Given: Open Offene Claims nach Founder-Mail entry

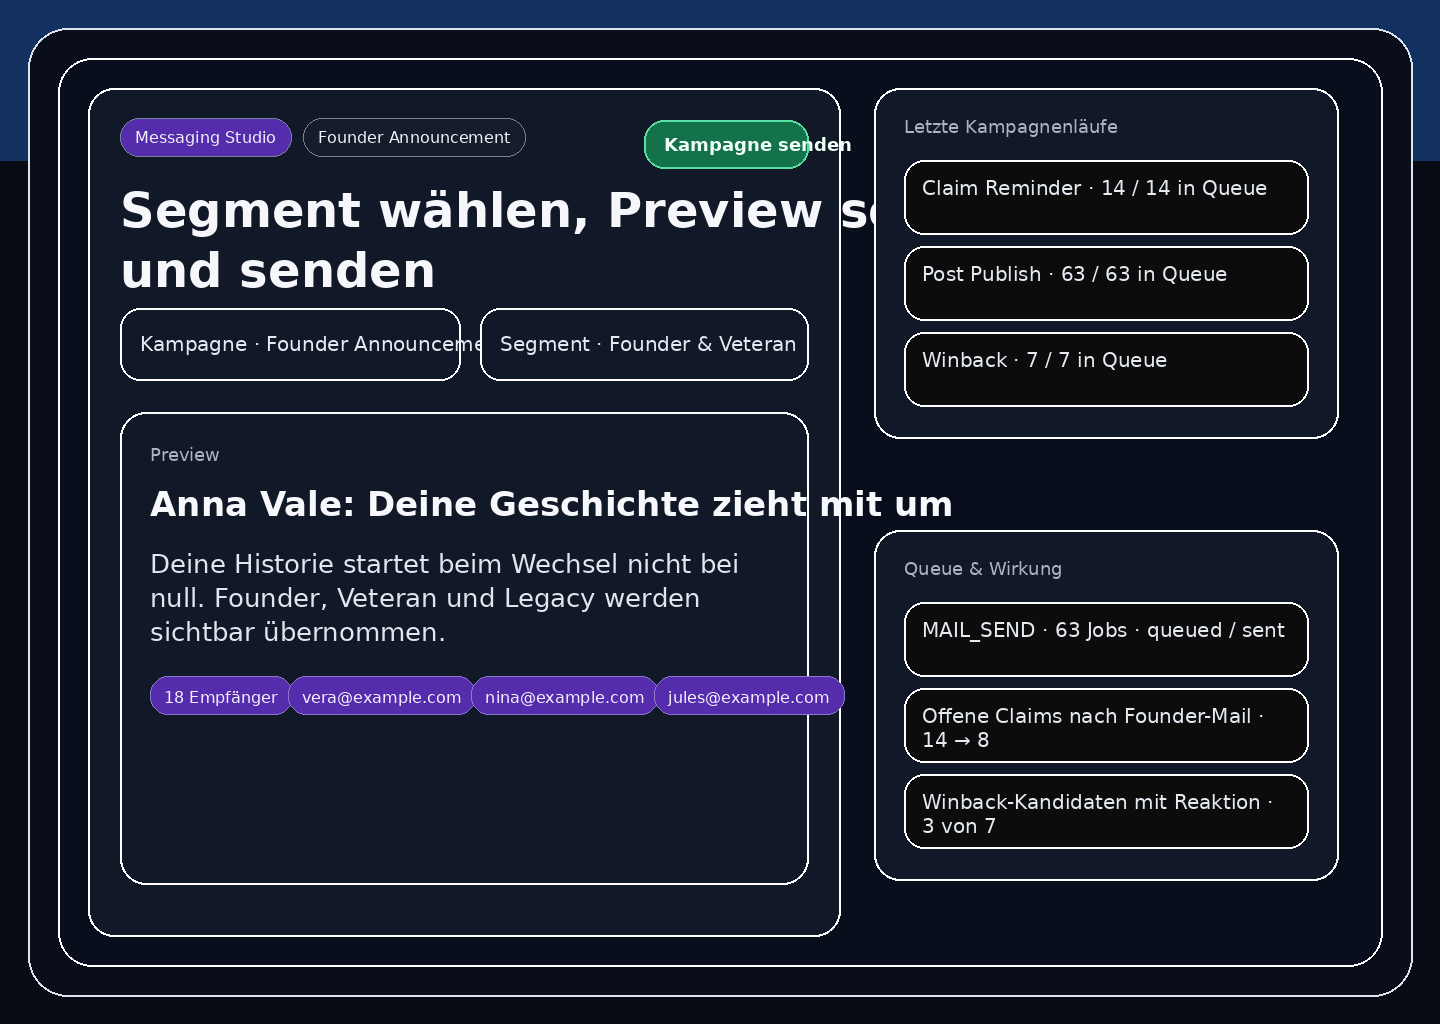Looking at the screenshot, I should coord(1106,726).
